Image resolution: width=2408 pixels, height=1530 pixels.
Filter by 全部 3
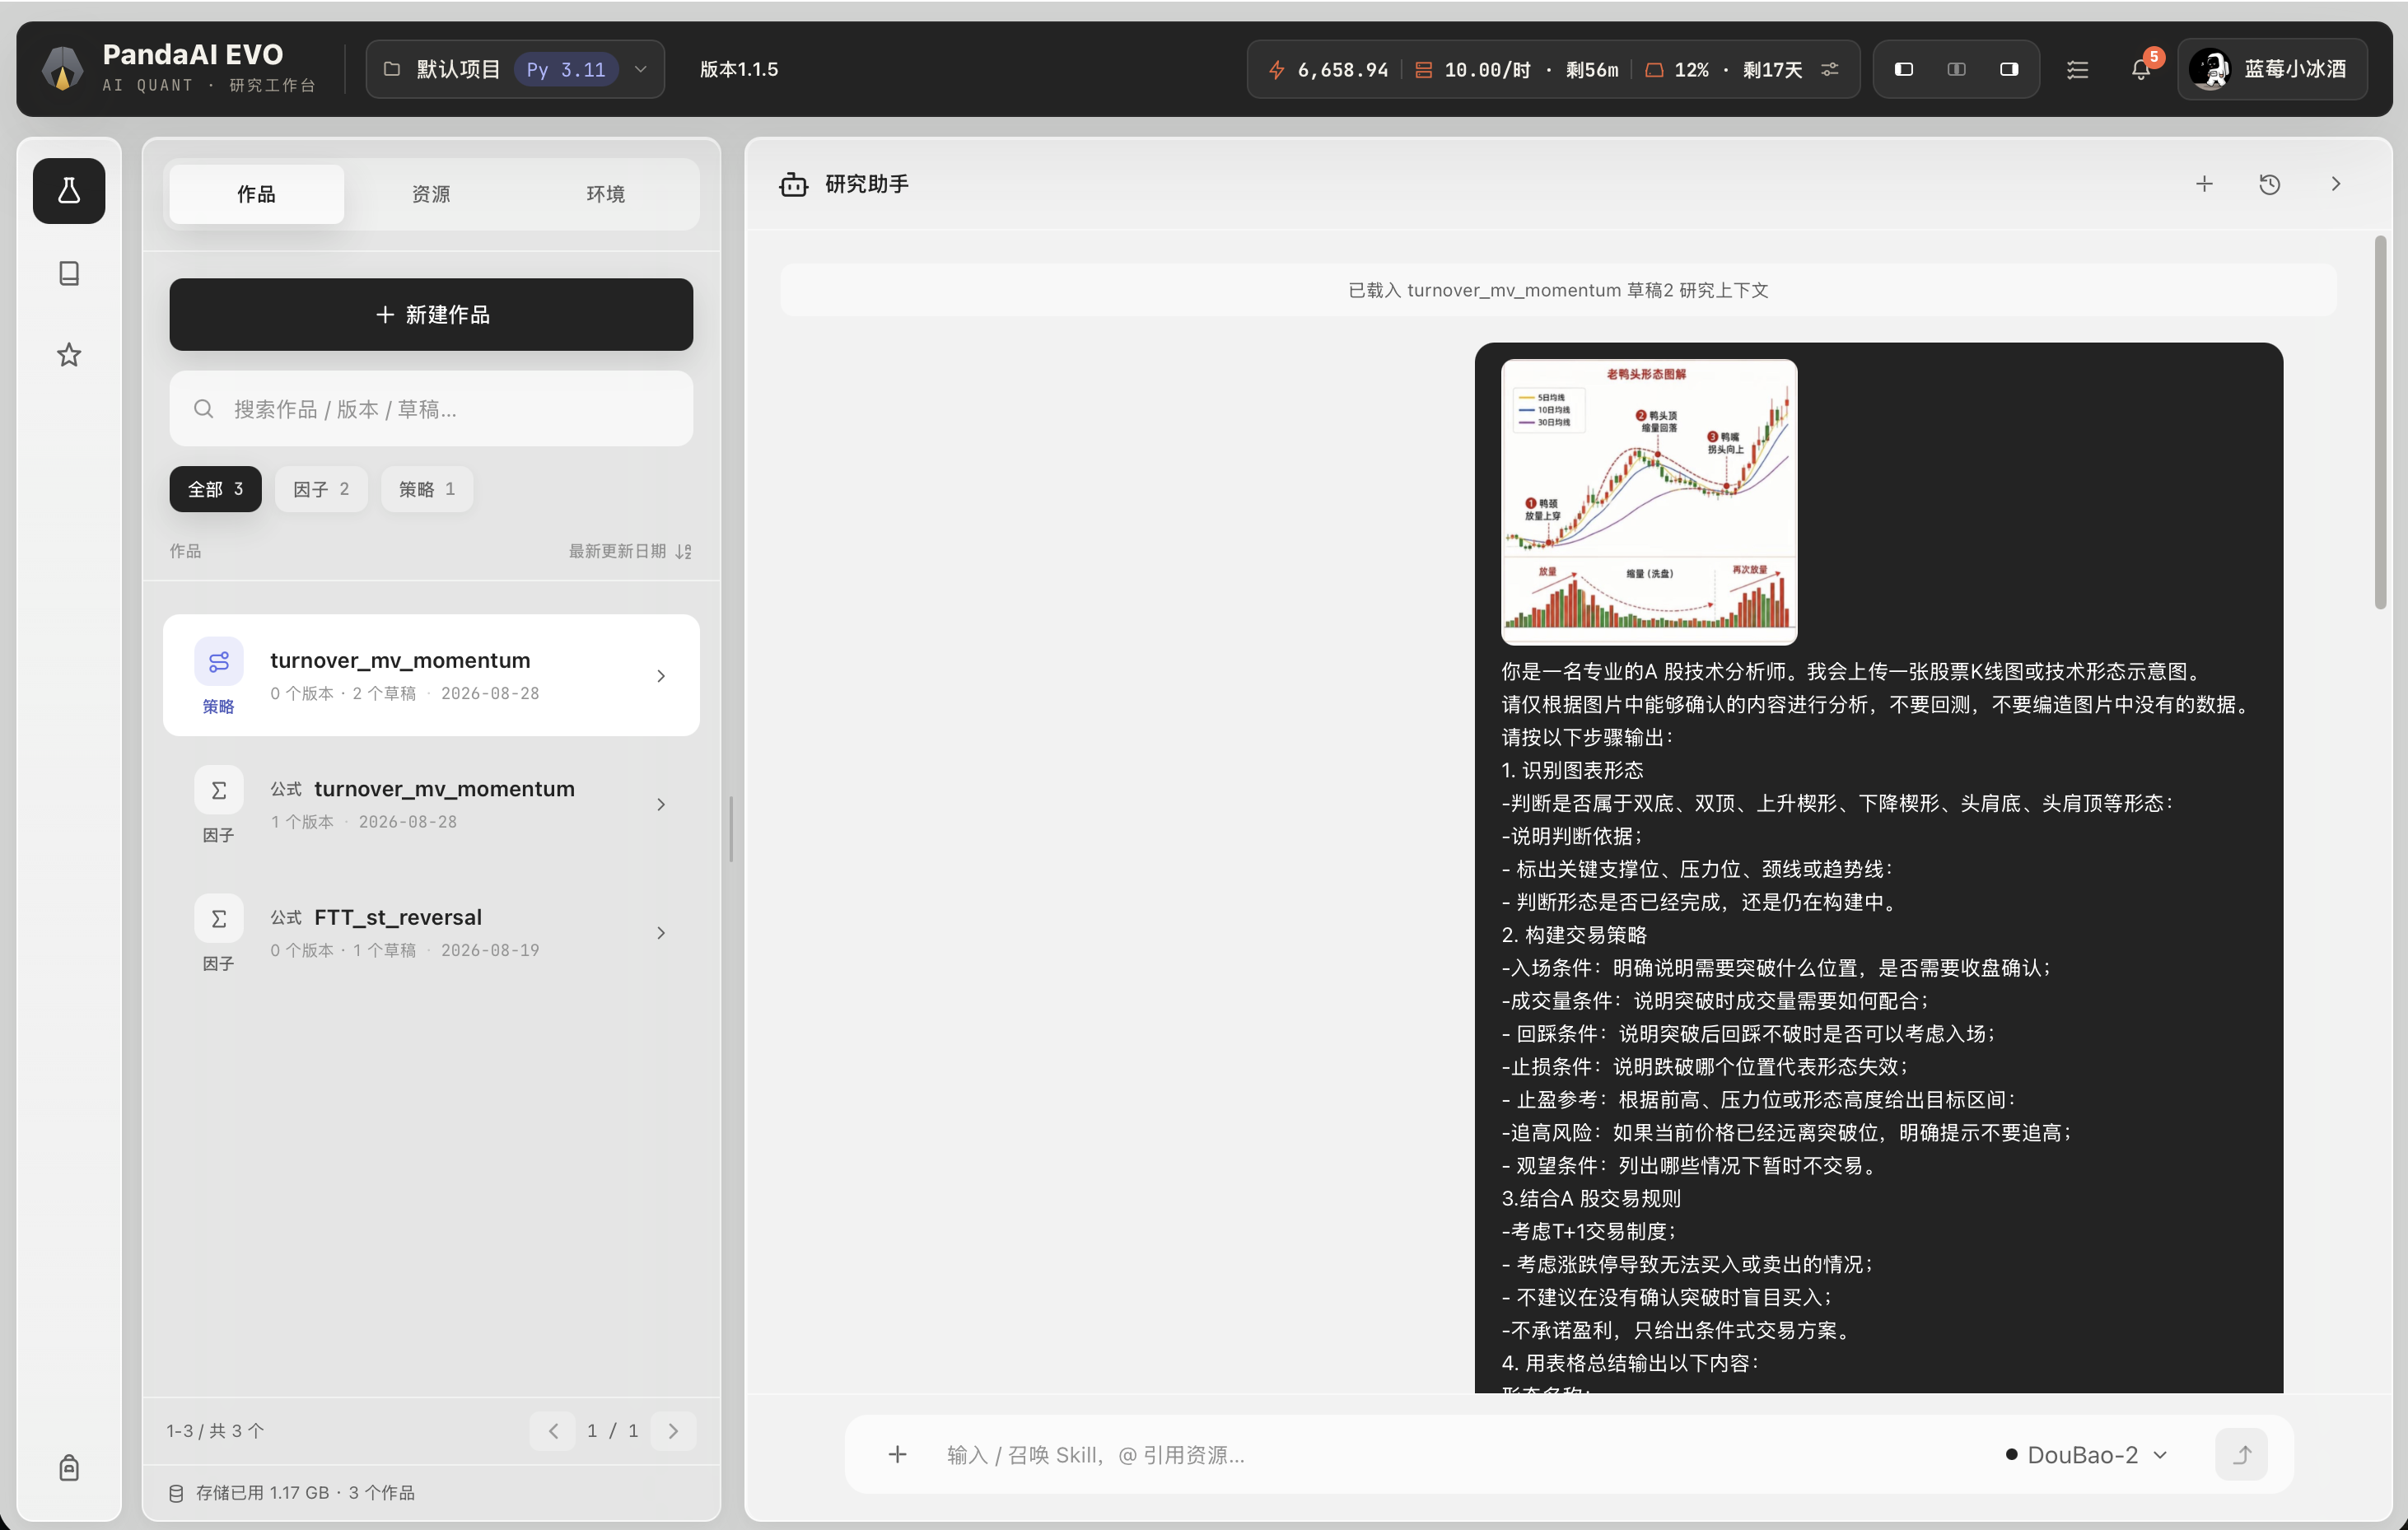pyautogui.click(x=215, y=489)
